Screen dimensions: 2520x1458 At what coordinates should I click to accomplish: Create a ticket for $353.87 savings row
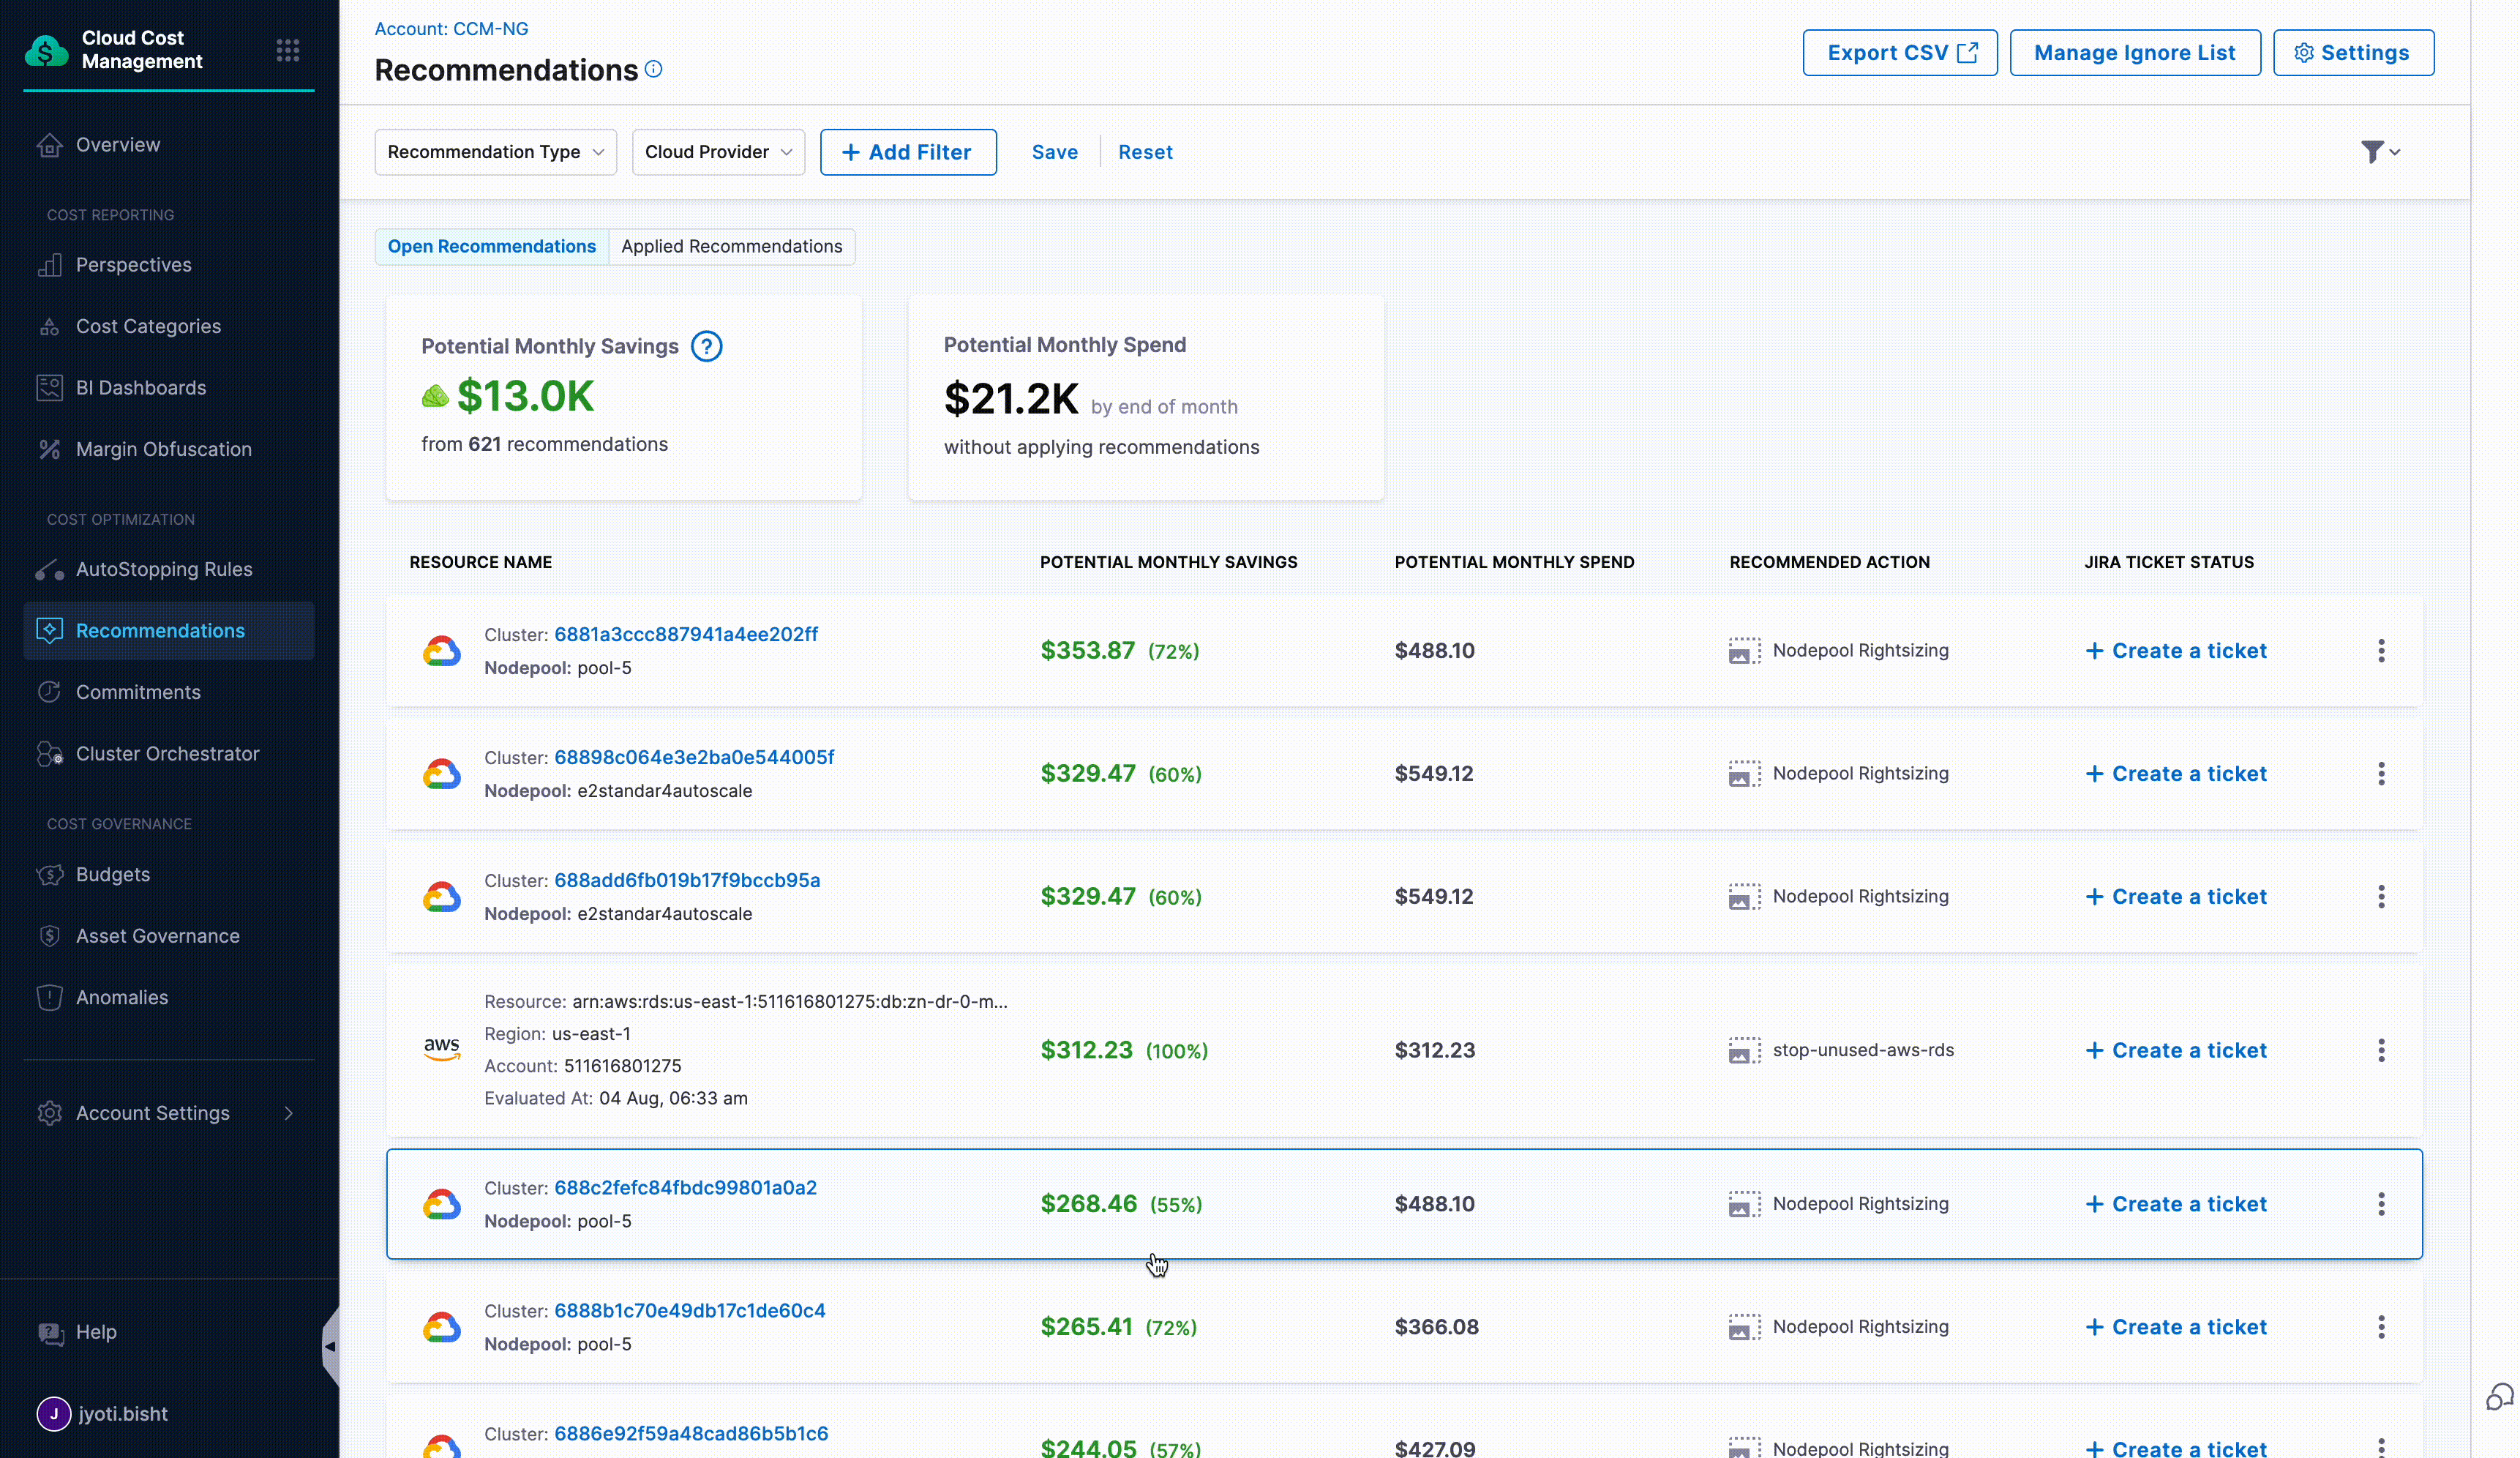[x=2176, y=651]
